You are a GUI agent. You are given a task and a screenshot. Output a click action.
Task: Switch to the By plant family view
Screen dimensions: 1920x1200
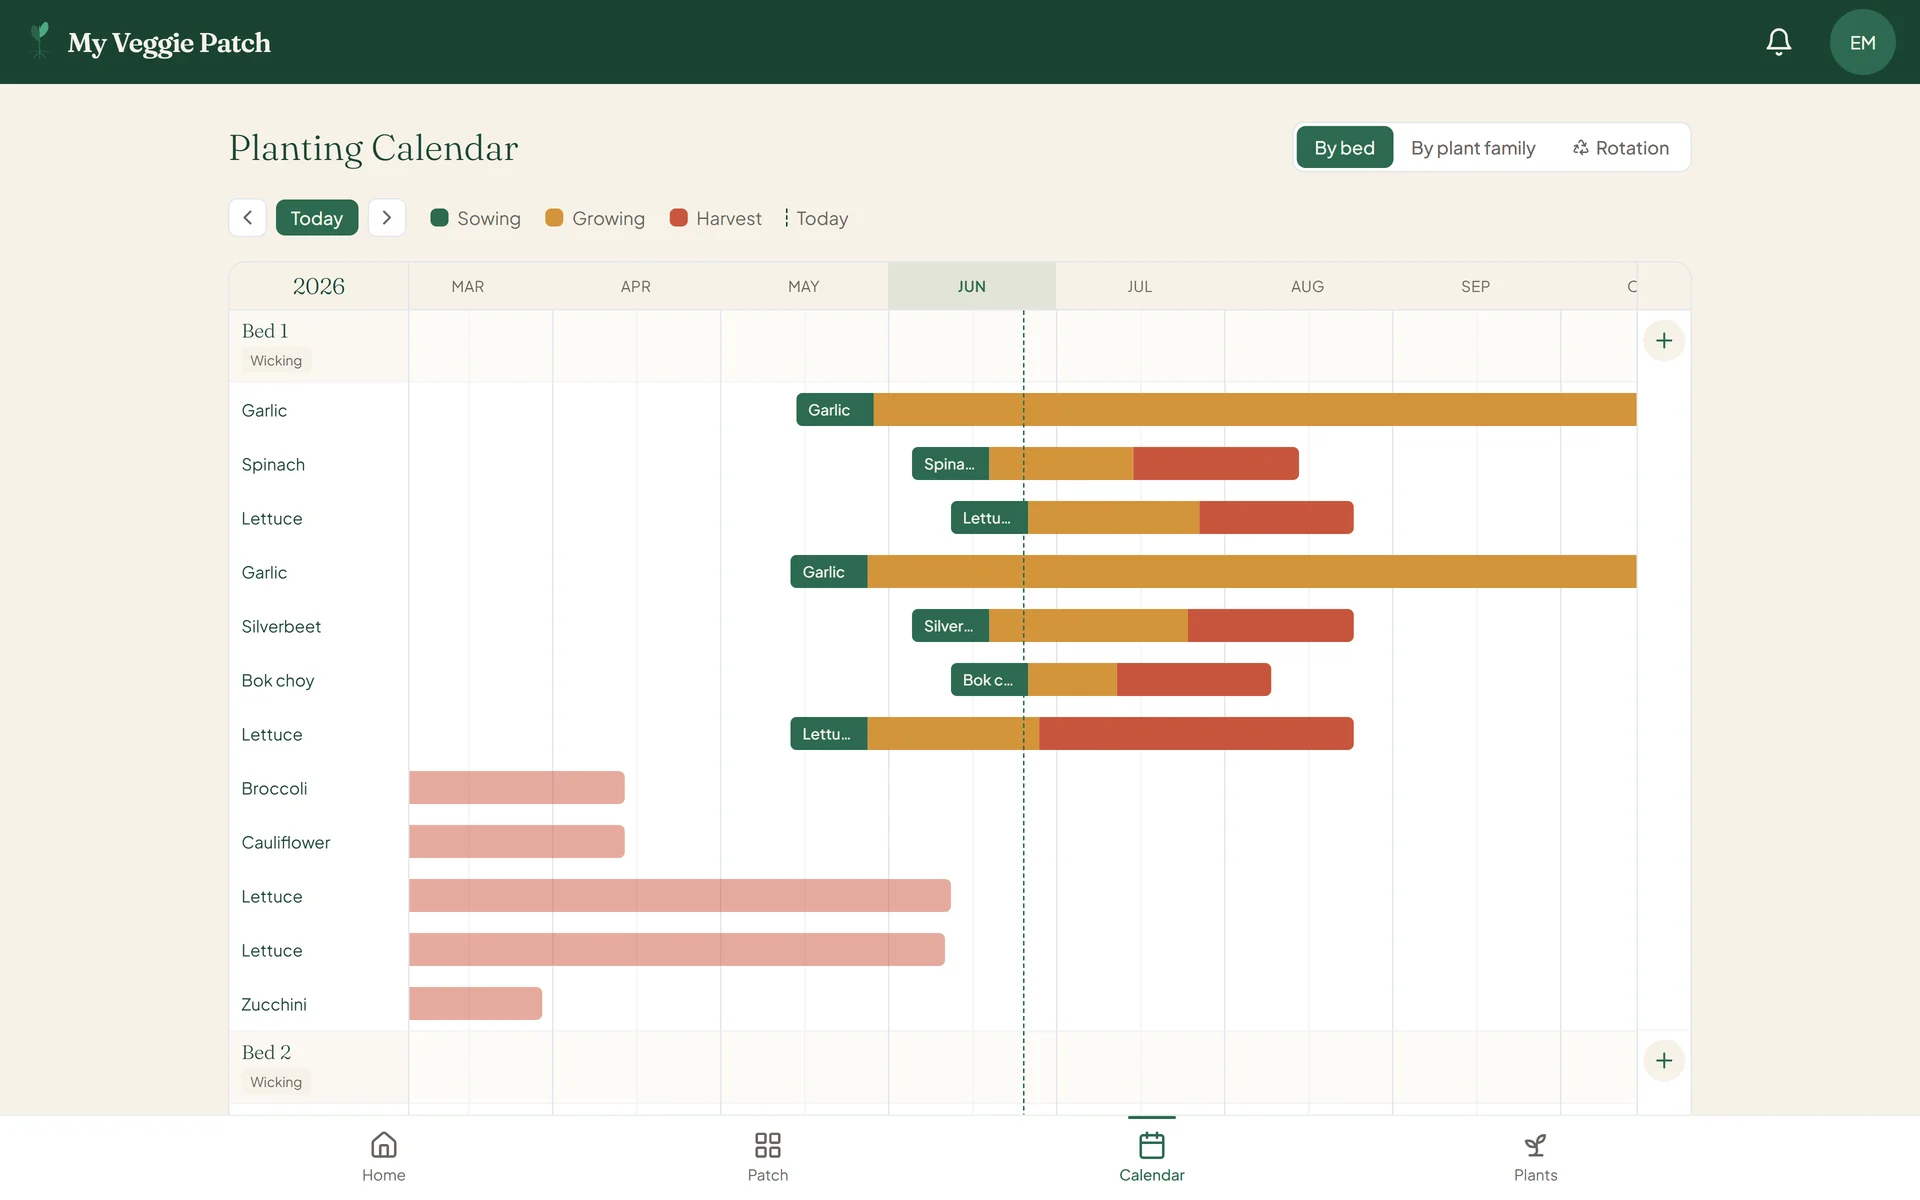pyautogui.click(x=1473, y=148)
